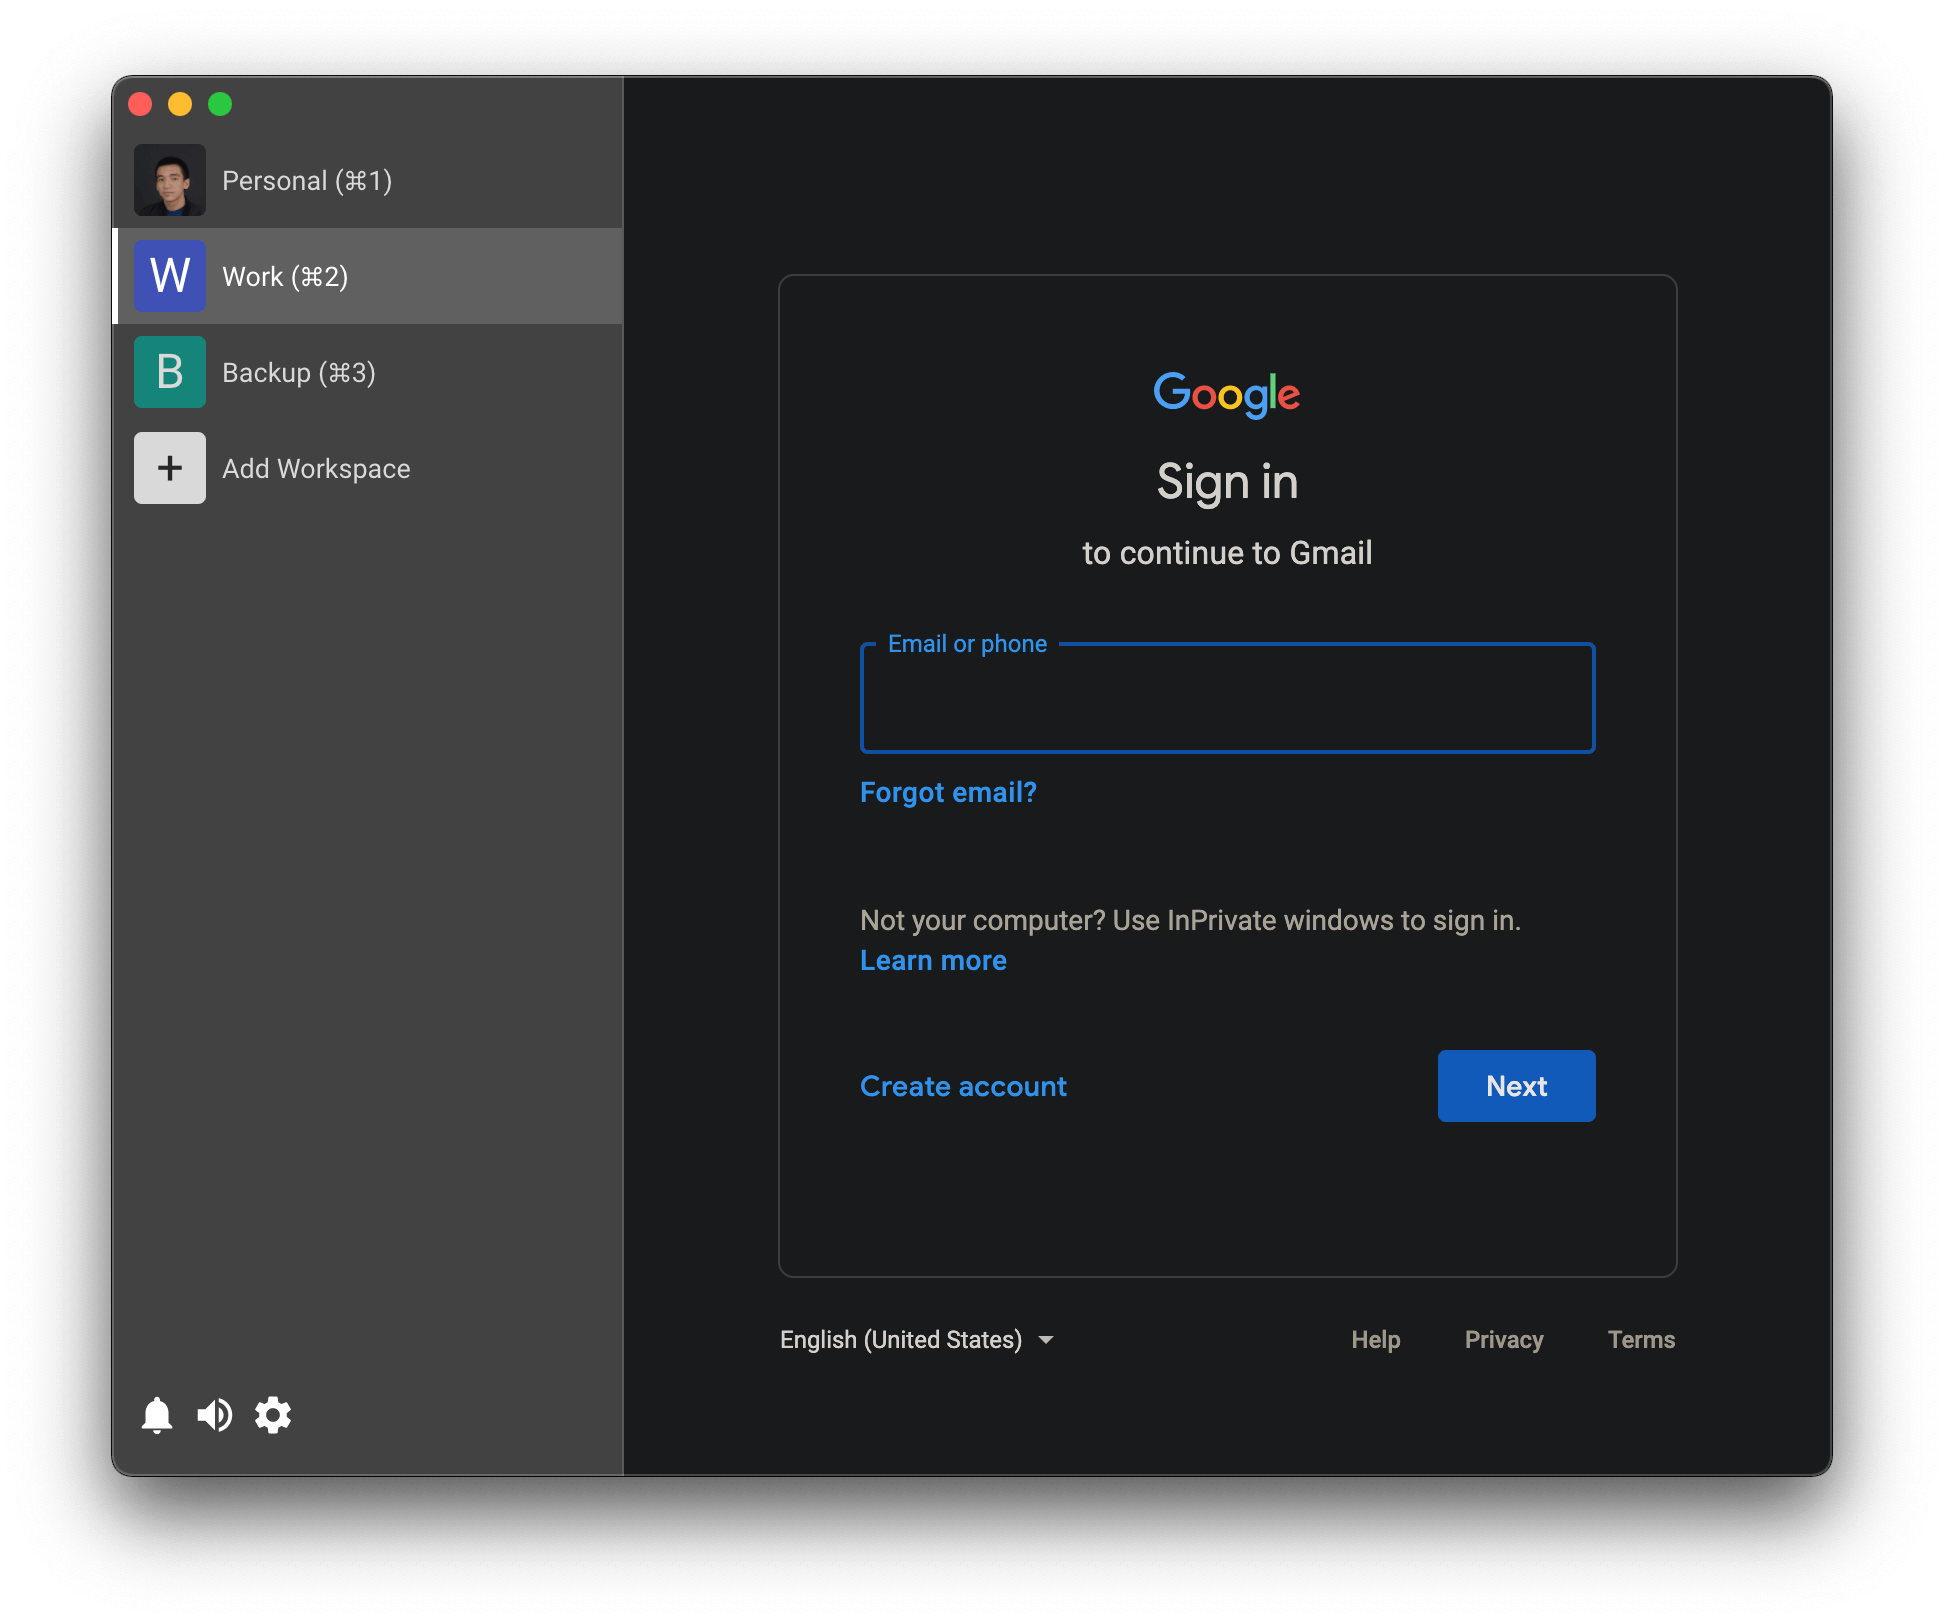This screenshot has height=1624, width=1944.
Task: Open the Privacy footer link
Action: click(x=1503, y=1340)
